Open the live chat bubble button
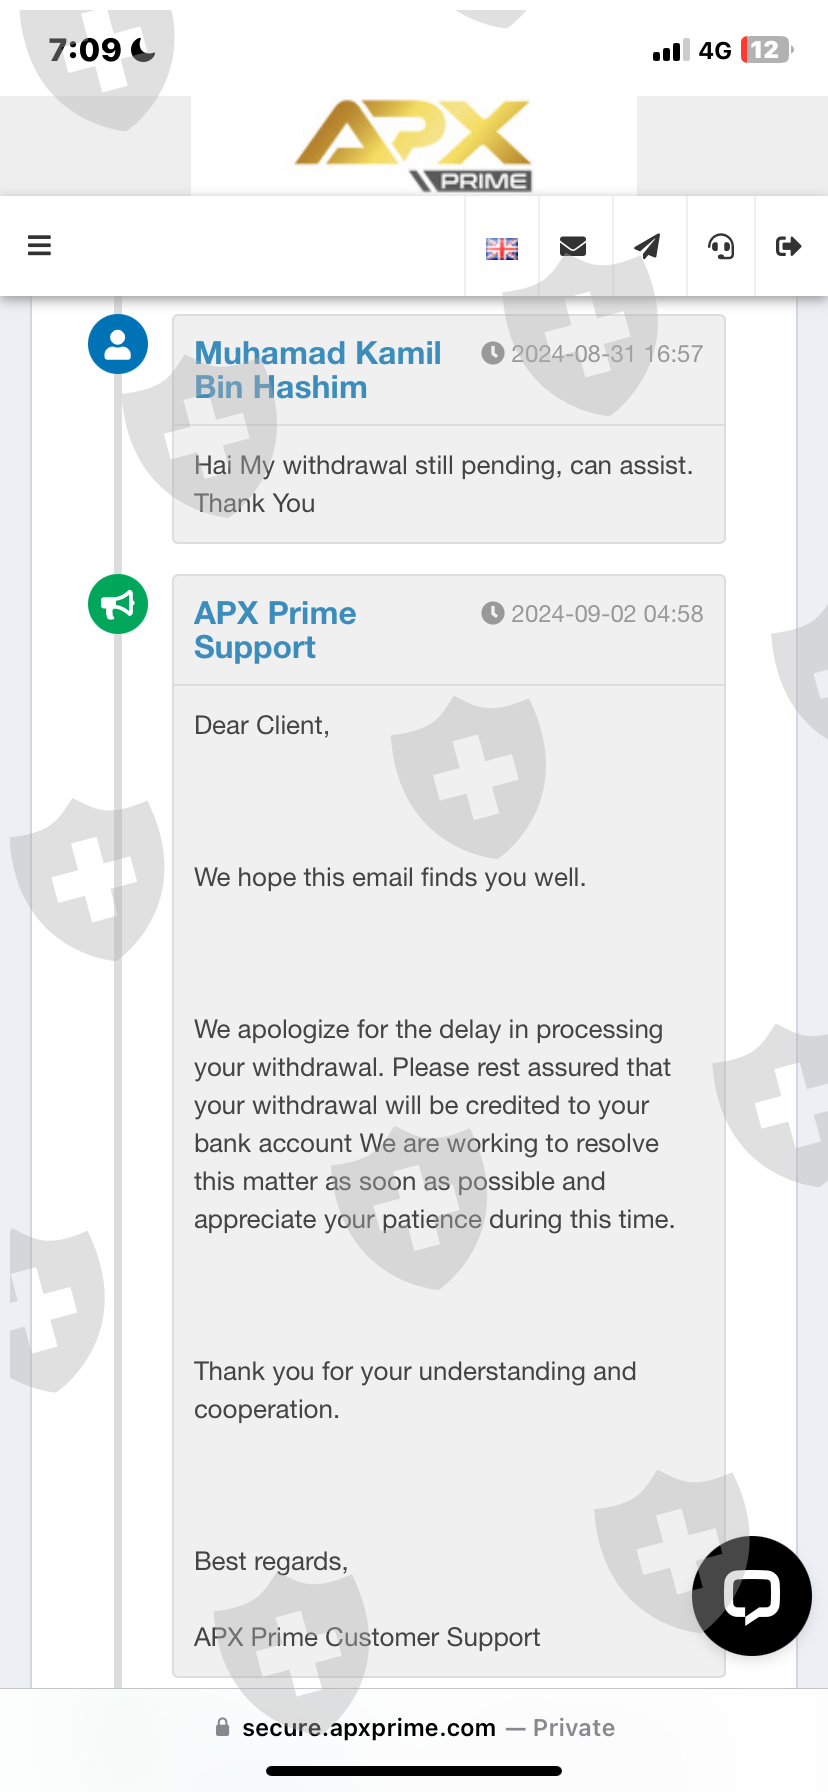 [751, 1595]
